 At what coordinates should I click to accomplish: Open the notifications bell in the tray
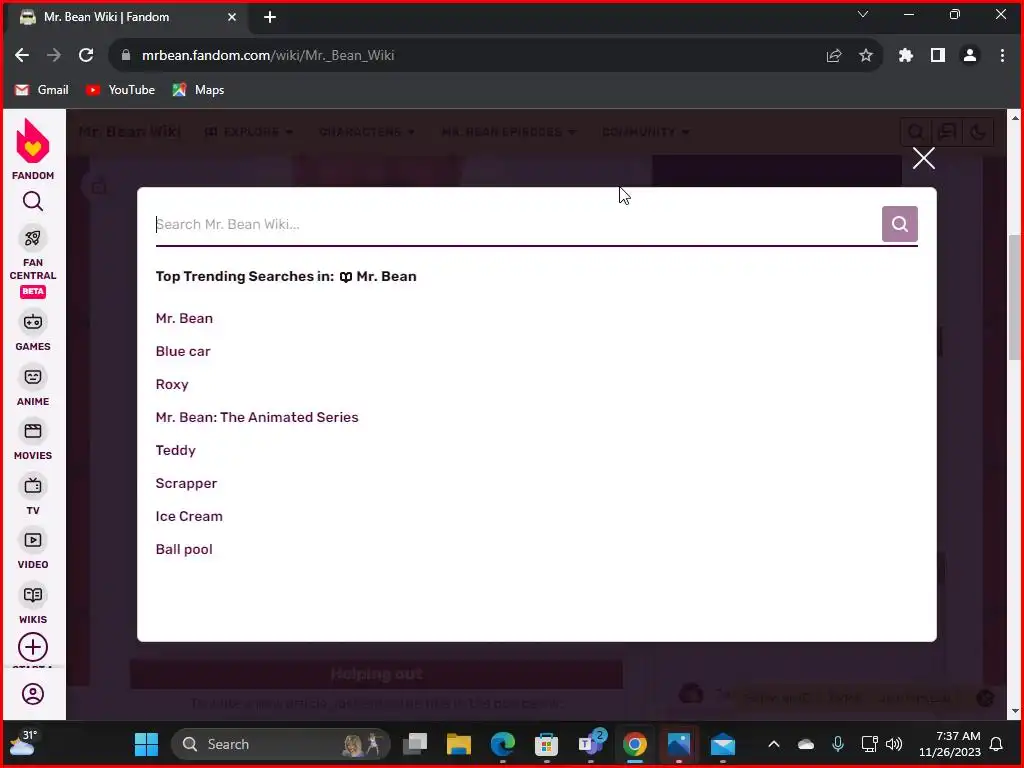click(x=996, y=744)
